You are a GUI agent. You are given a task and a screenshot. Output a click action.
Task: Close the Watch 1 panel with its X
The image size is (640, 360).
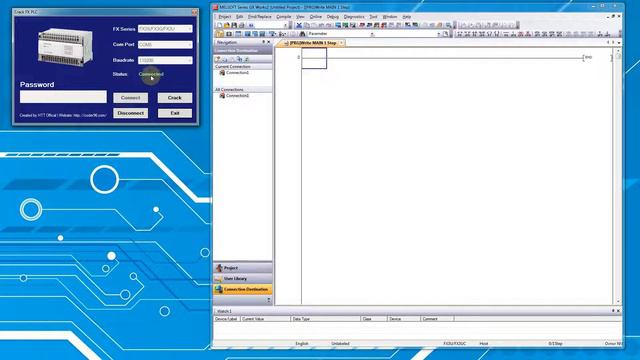(x=618, y=311)
